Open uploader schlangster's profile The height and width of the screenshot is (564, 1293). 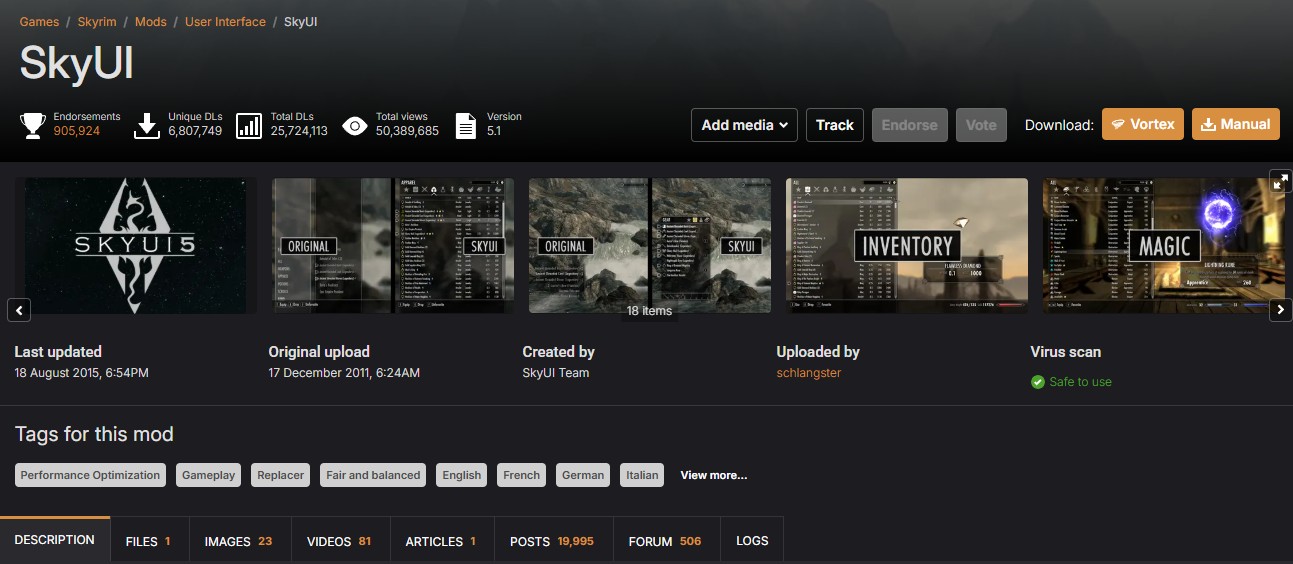click(x=808, y=373)
